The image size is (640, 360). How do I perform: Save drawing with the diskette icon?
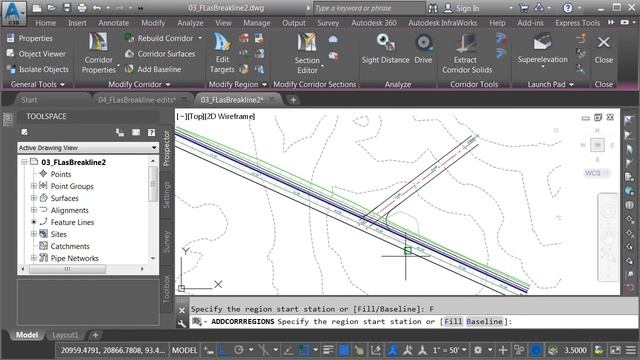[67, 8]
